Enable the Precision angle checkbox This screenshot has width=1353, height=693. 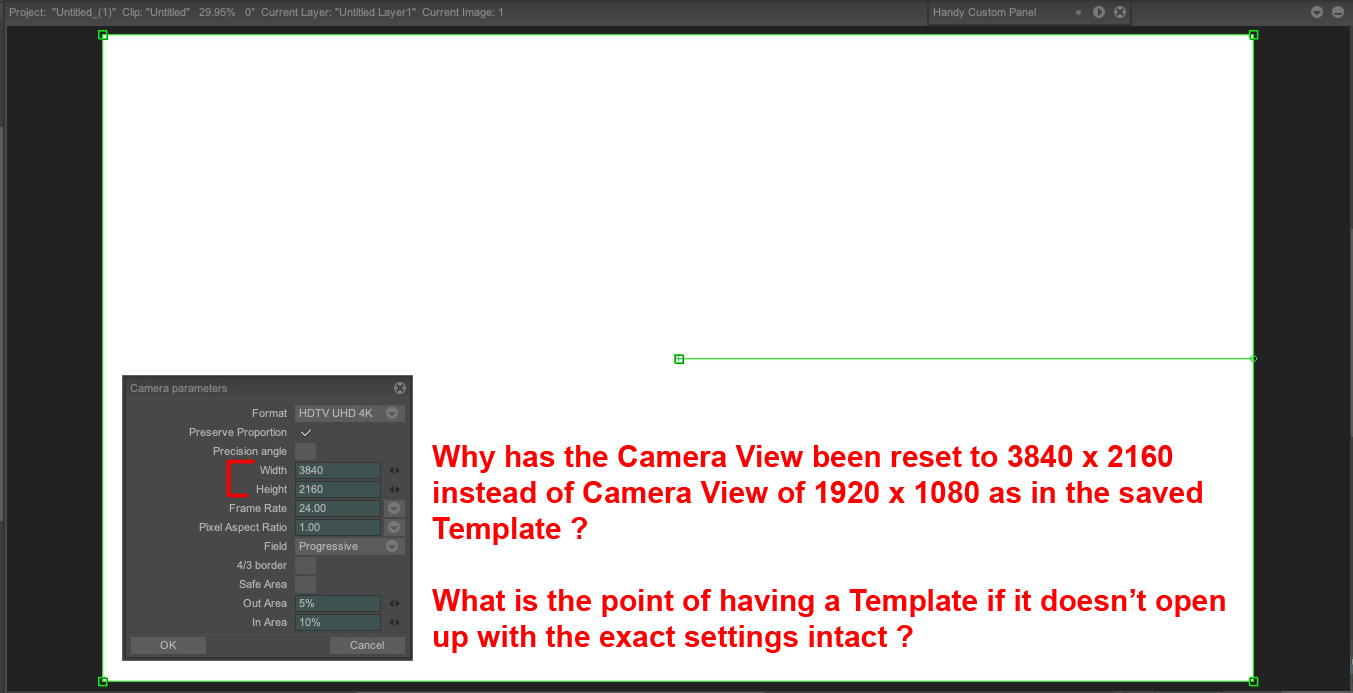click(306, 451)
